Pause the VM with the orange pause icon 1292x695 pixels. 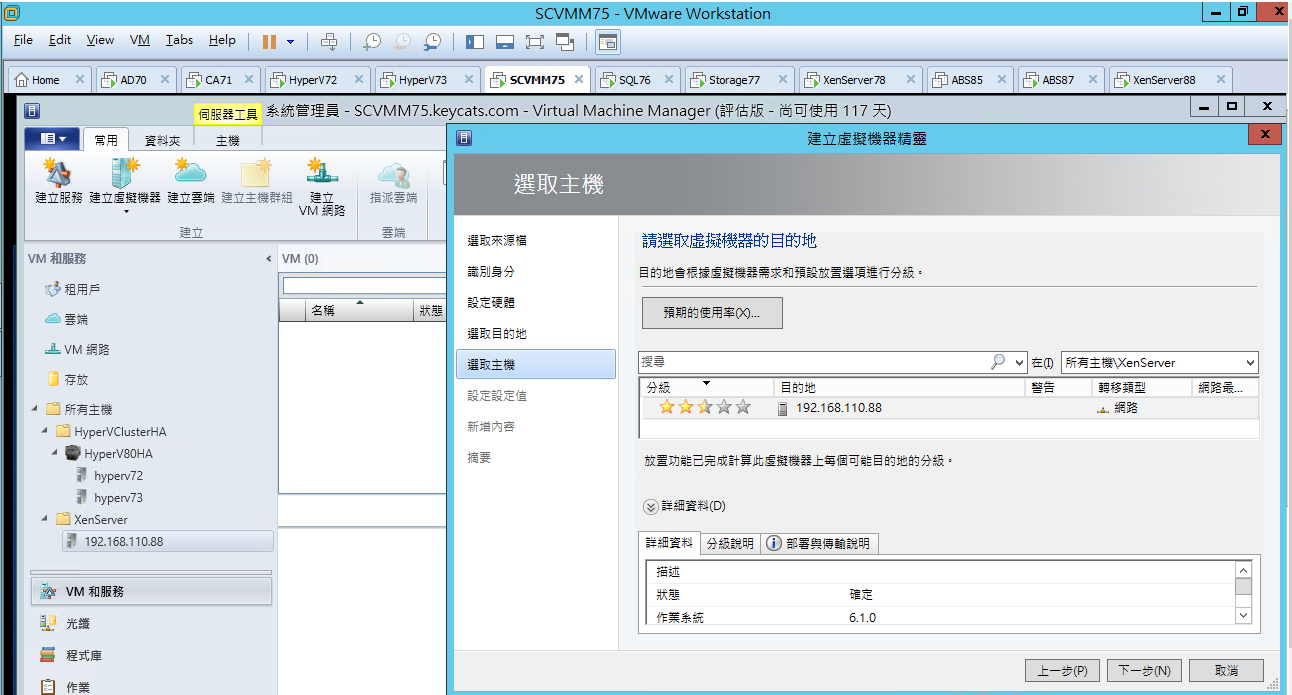[269, 41]
